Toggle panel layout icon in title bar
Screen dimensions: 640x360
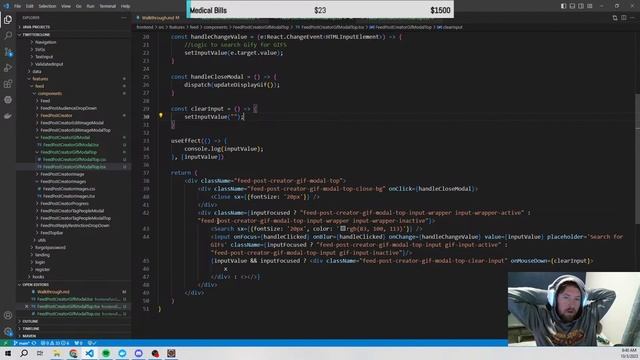point(572,6)
